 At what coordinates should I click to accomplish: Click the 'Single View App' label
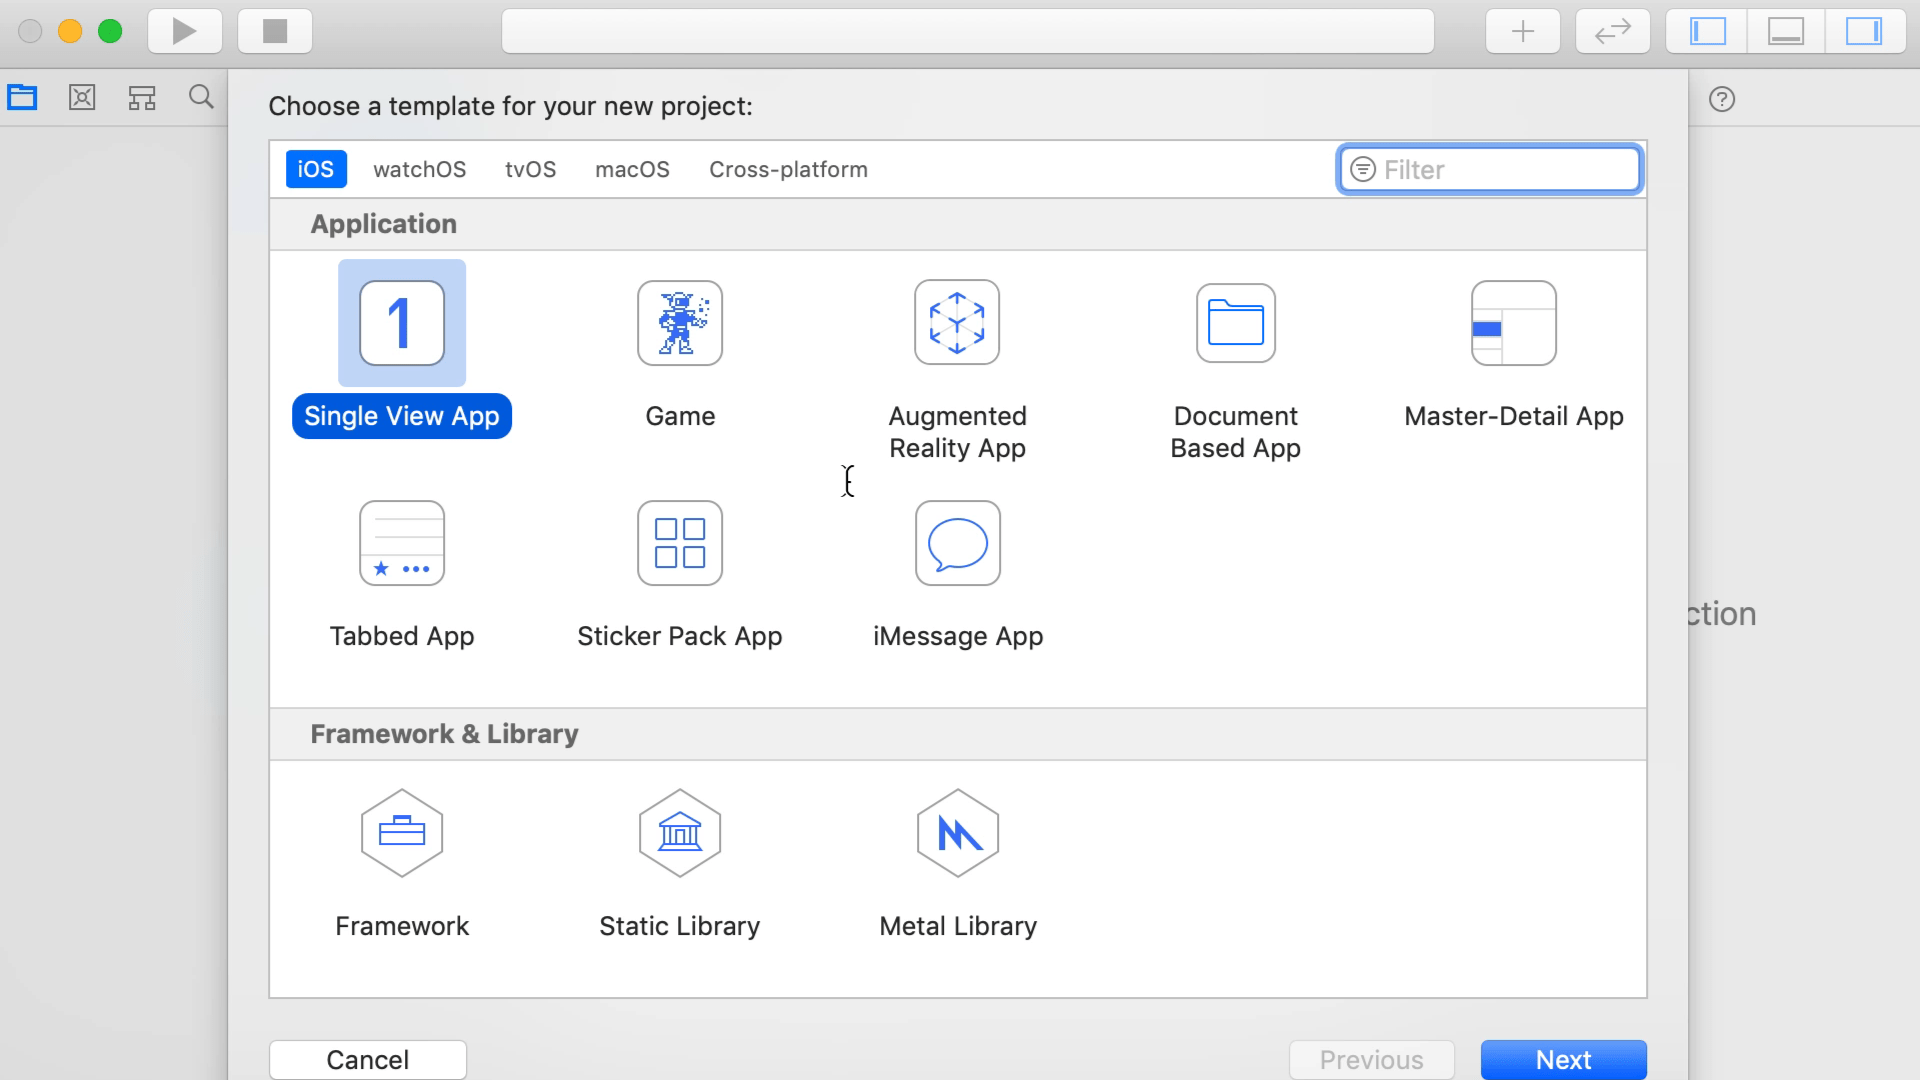402,416
